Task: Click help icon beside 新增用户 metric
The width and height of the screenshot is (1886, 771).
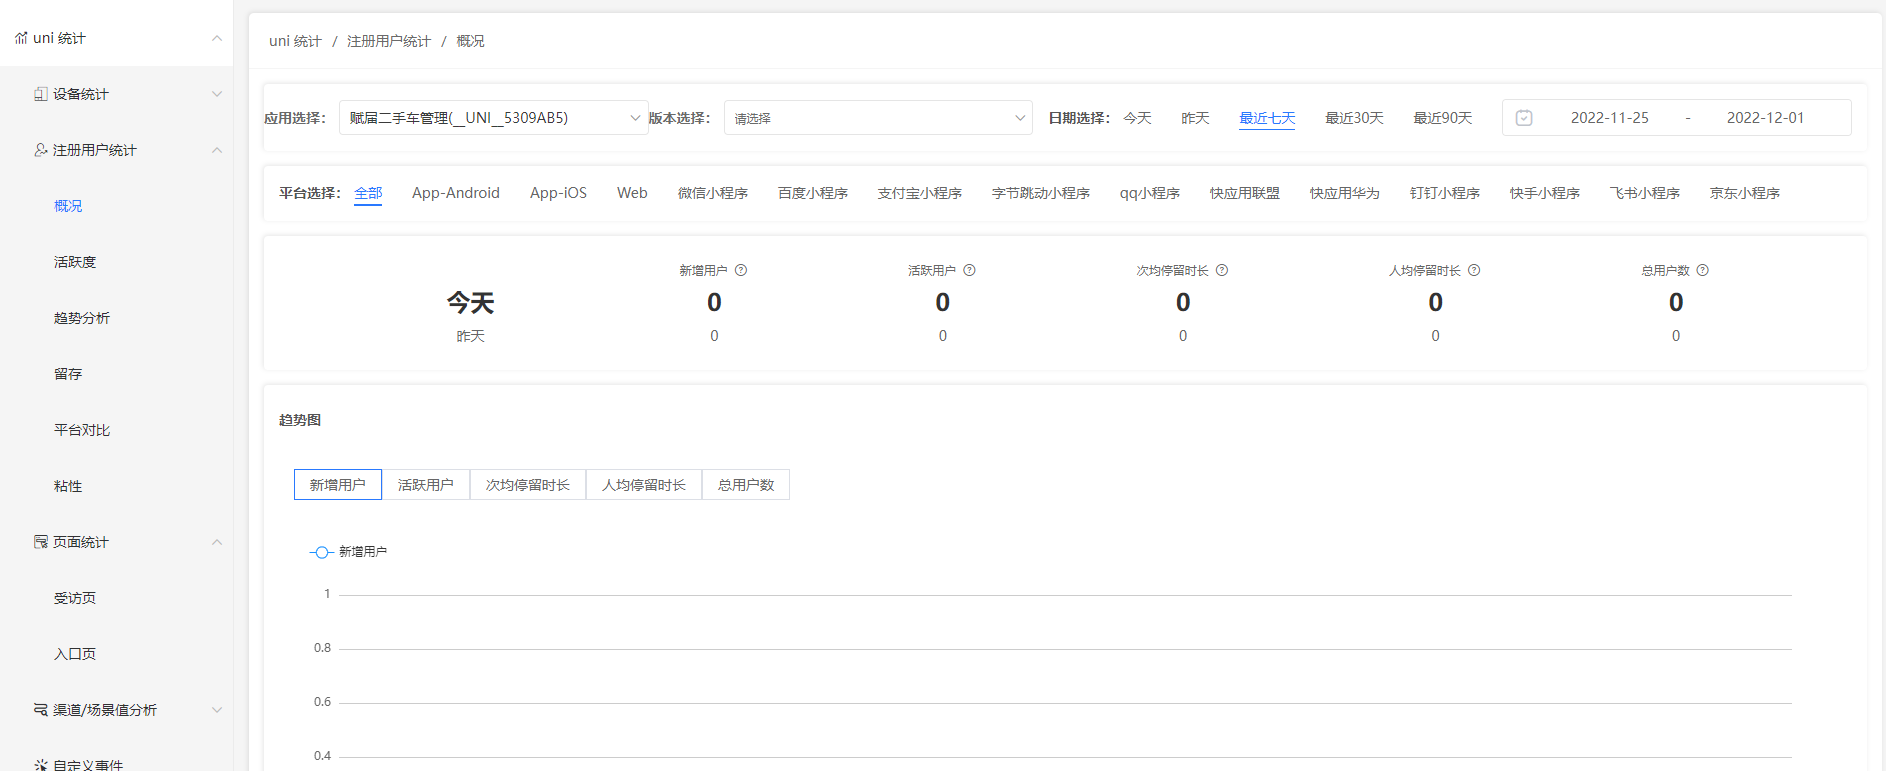Action: [741, 270]
